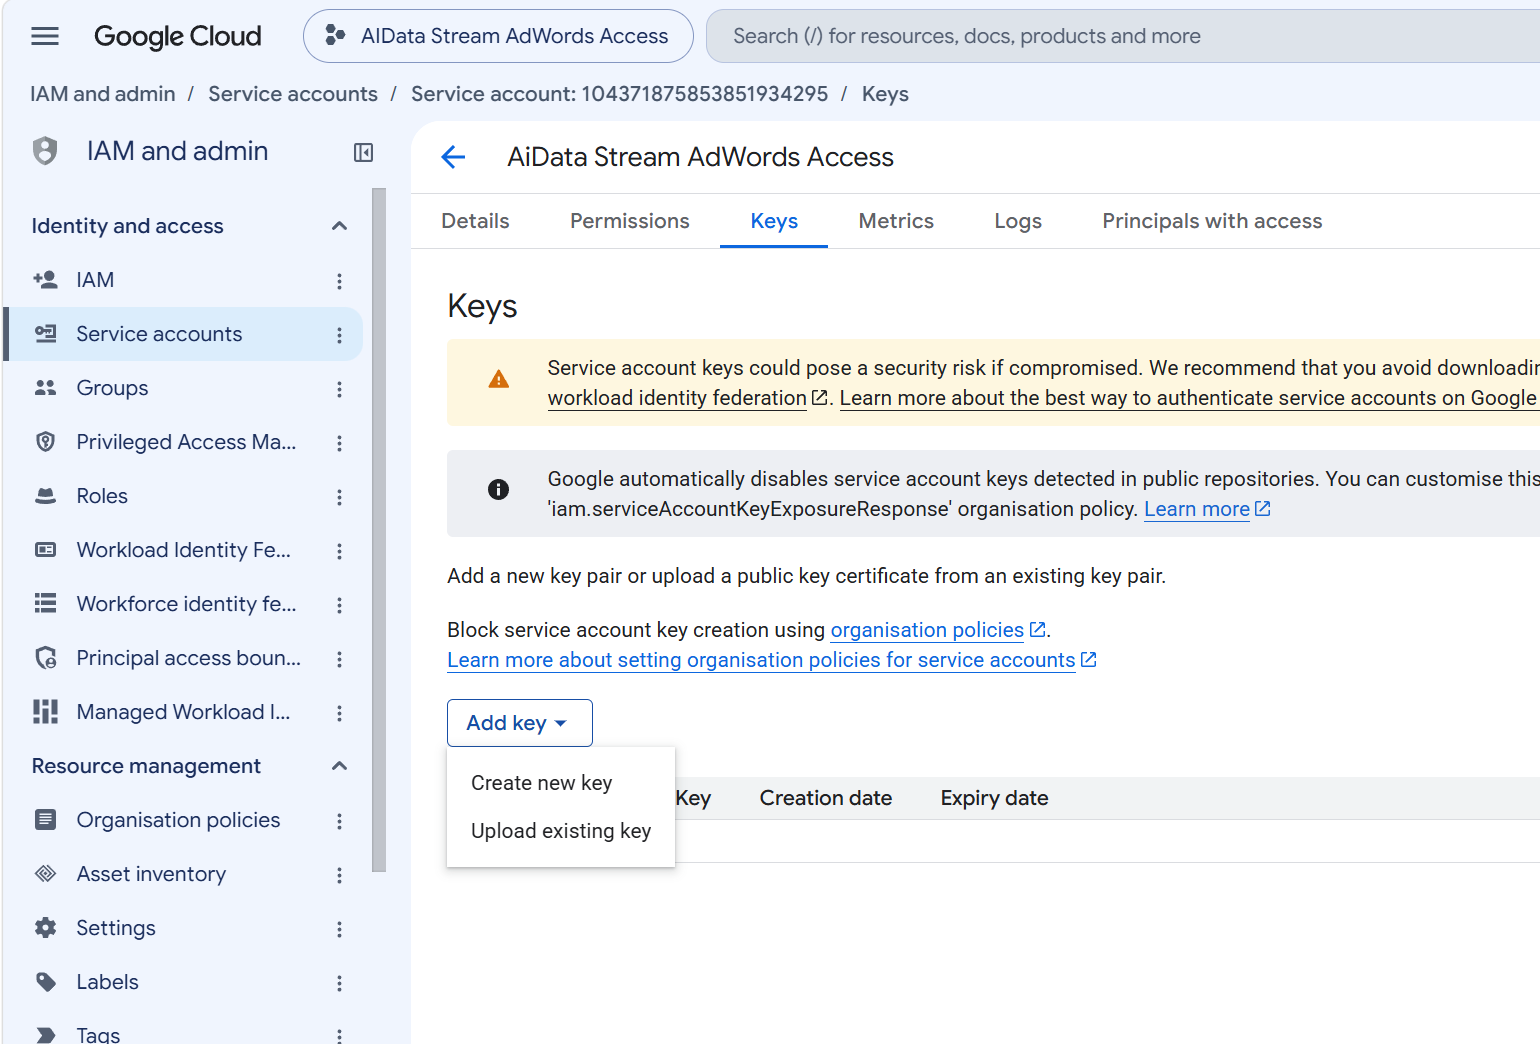Viewport: 1540px width, 1044px height.
Task: Collapse the Identity and access section
Action: pyautogui.click(x=339, y=226)
